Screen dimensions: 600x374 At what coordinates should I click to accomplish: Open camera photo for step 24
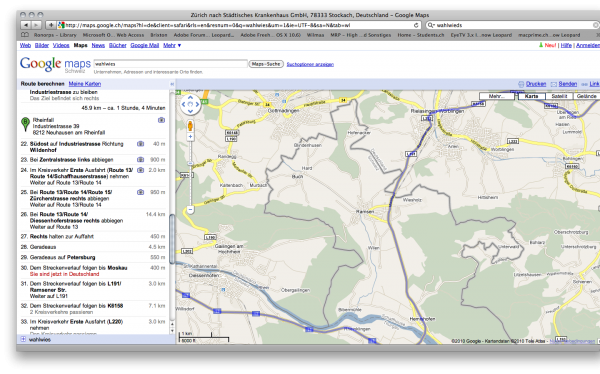click(140, 170)
